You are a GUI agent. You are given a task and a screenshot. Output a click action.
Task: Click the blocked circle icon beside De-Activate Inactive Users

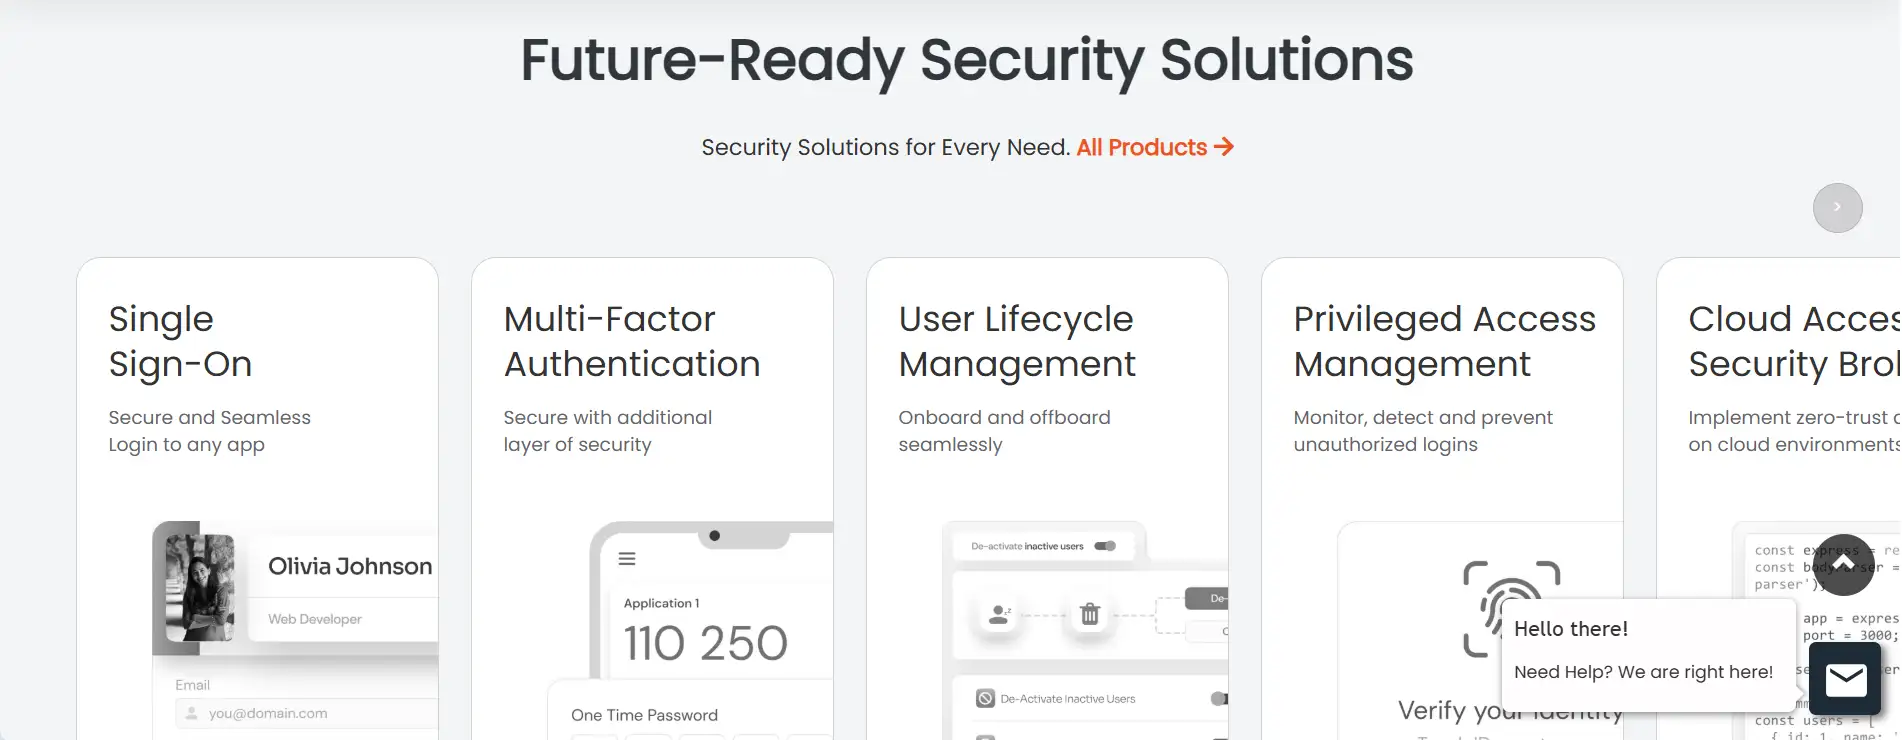(x=985, y=699)
